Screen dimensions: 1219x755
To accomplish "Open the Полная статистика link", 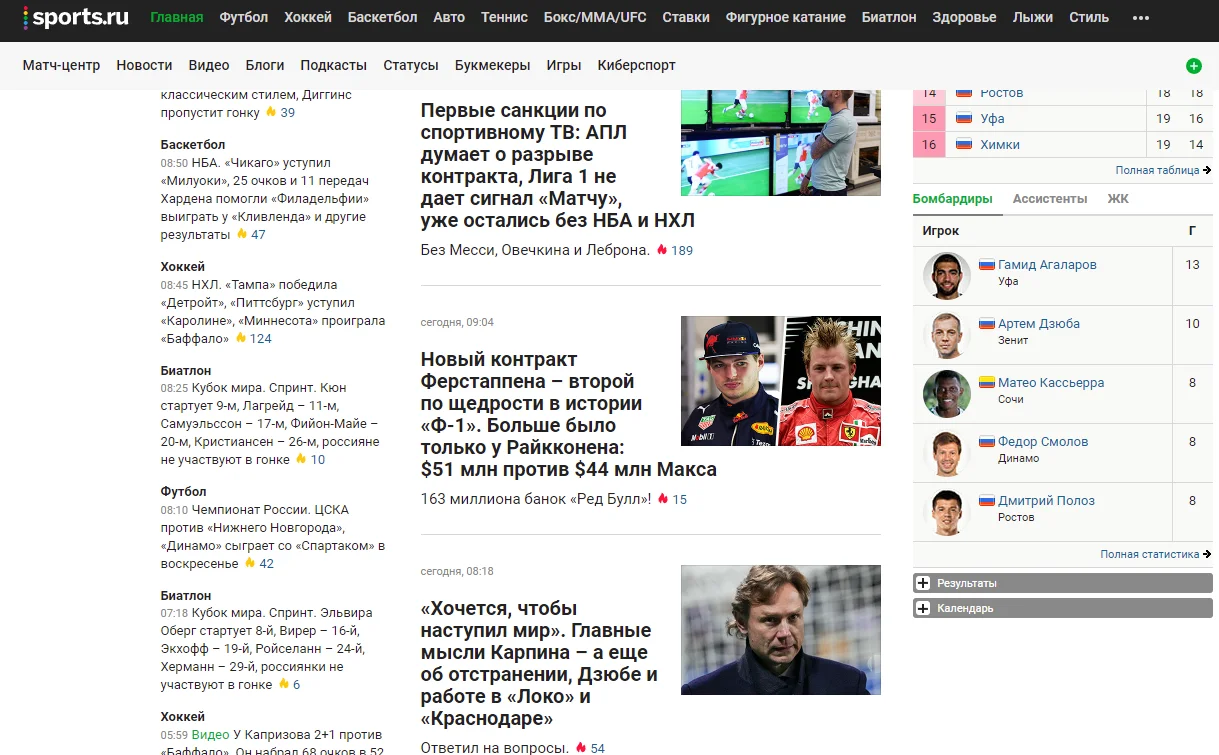I will point(1149,554).
